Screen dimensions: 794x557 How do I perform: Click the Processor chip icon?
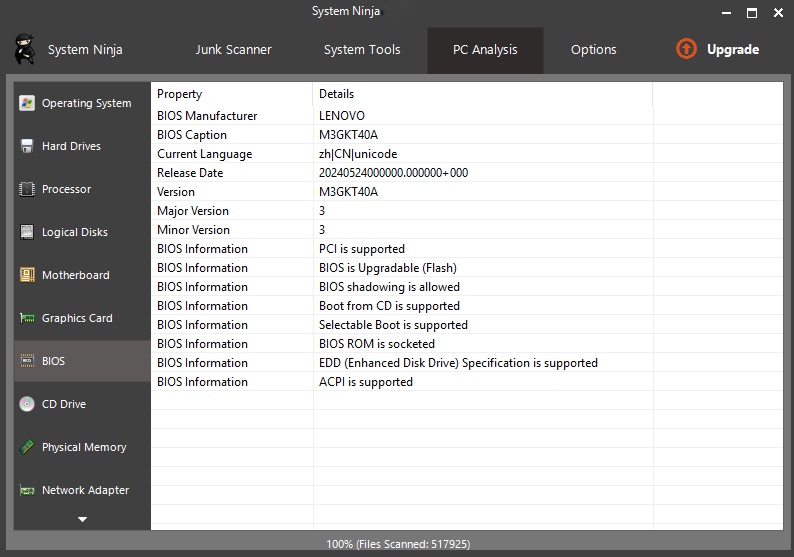(27, 189)
